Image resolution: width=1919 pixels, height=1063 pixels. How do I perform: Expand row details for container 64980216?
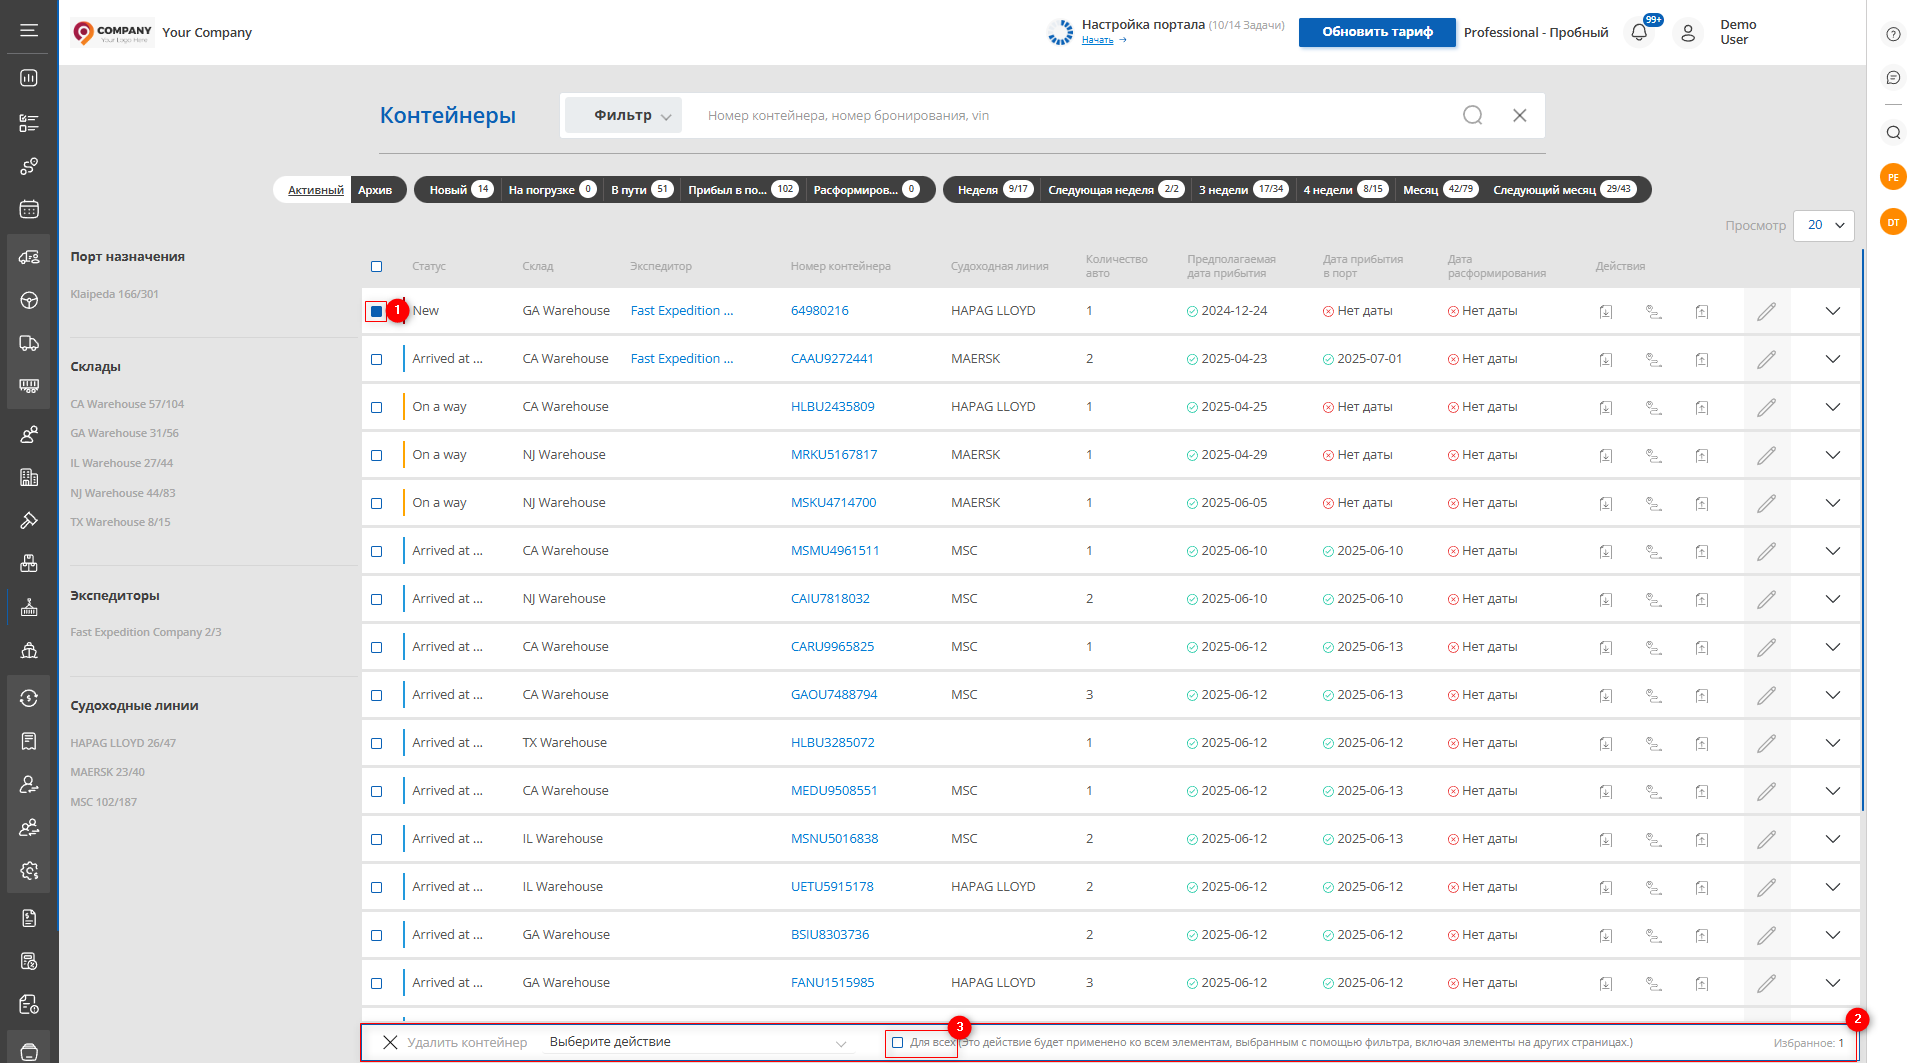pyautogui.click(x=1832, y=311)
